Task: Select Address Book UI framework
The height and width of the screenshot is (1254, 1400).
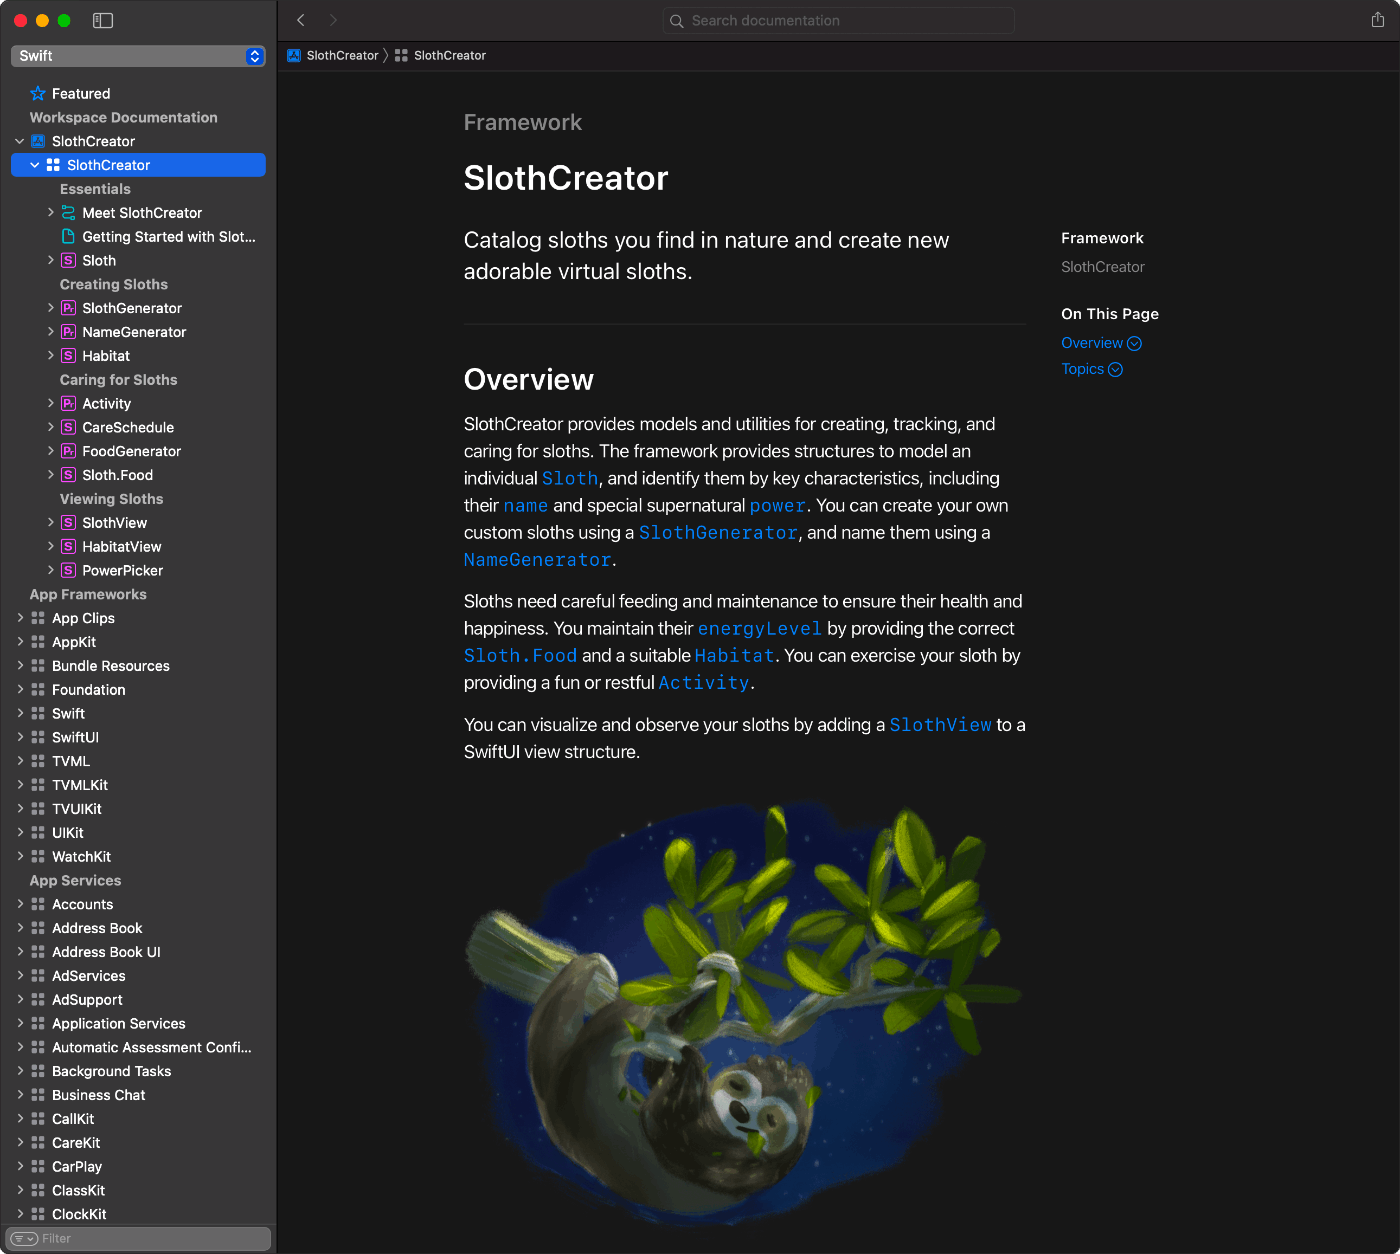Action: [x=138, y=952]
